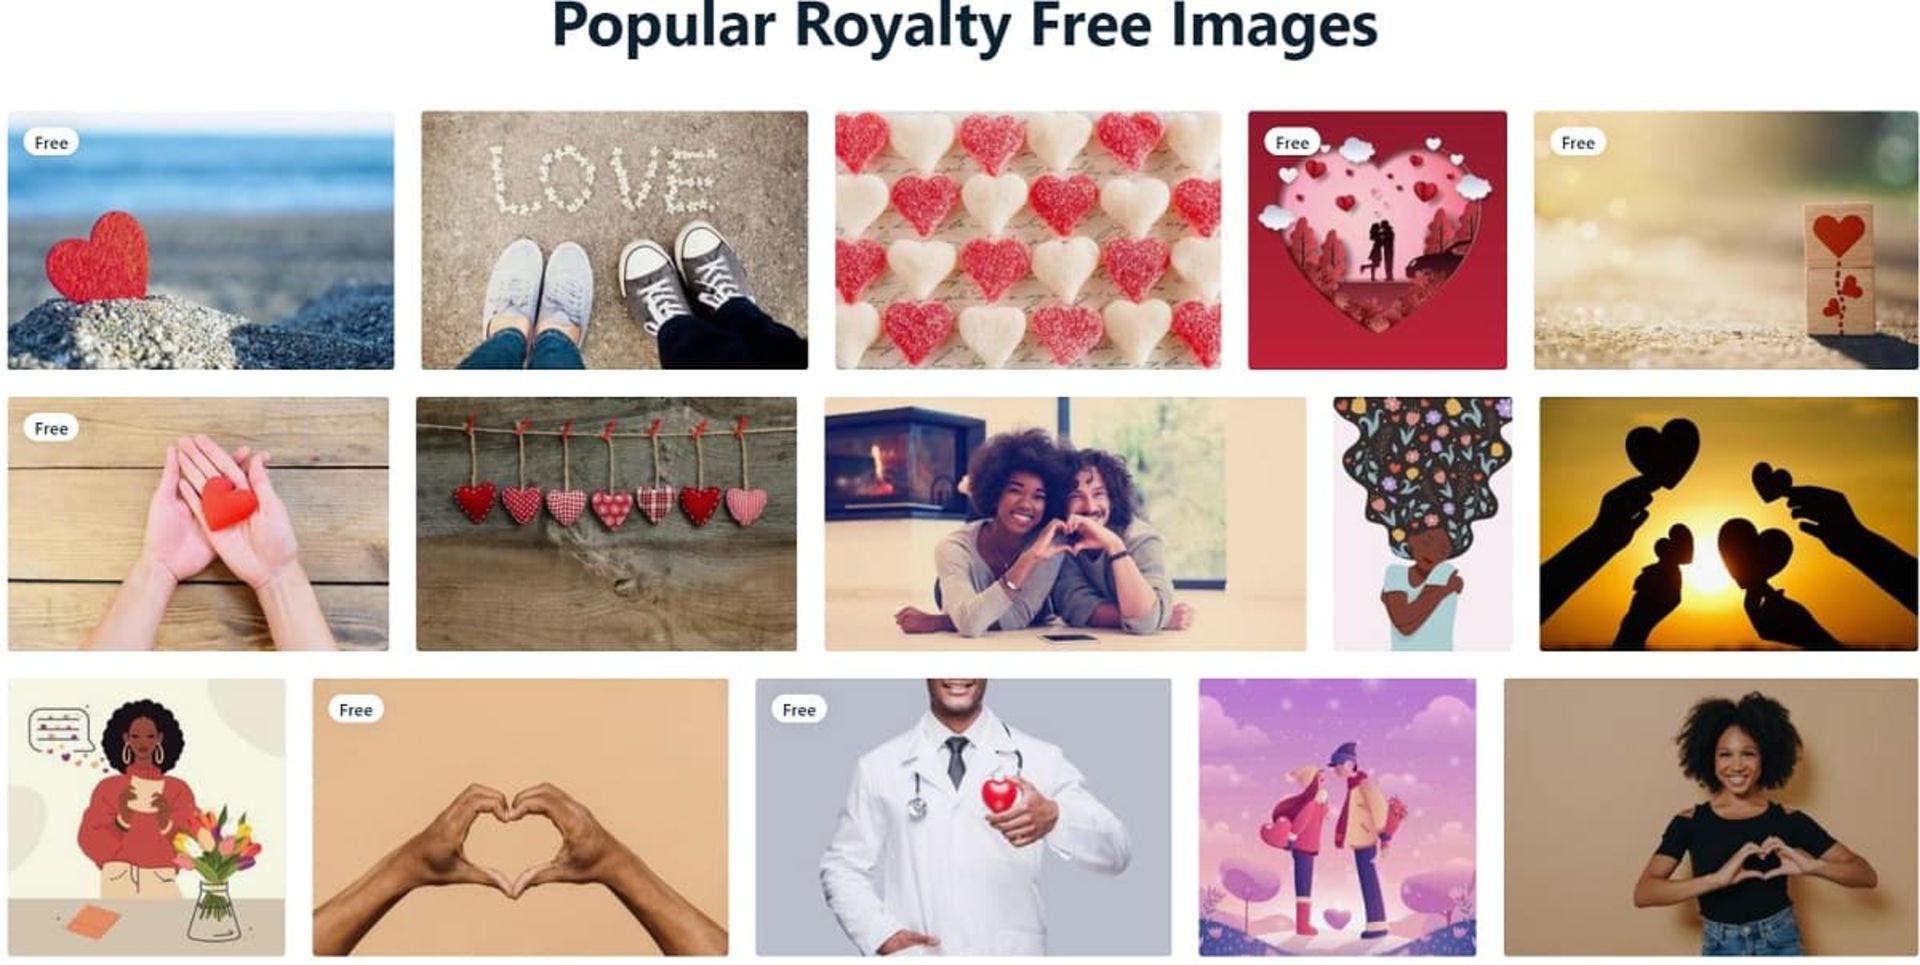Click the Free badge on the hands holding heart photo
This screenshot has width=1920, height=965.
[51, 429]
